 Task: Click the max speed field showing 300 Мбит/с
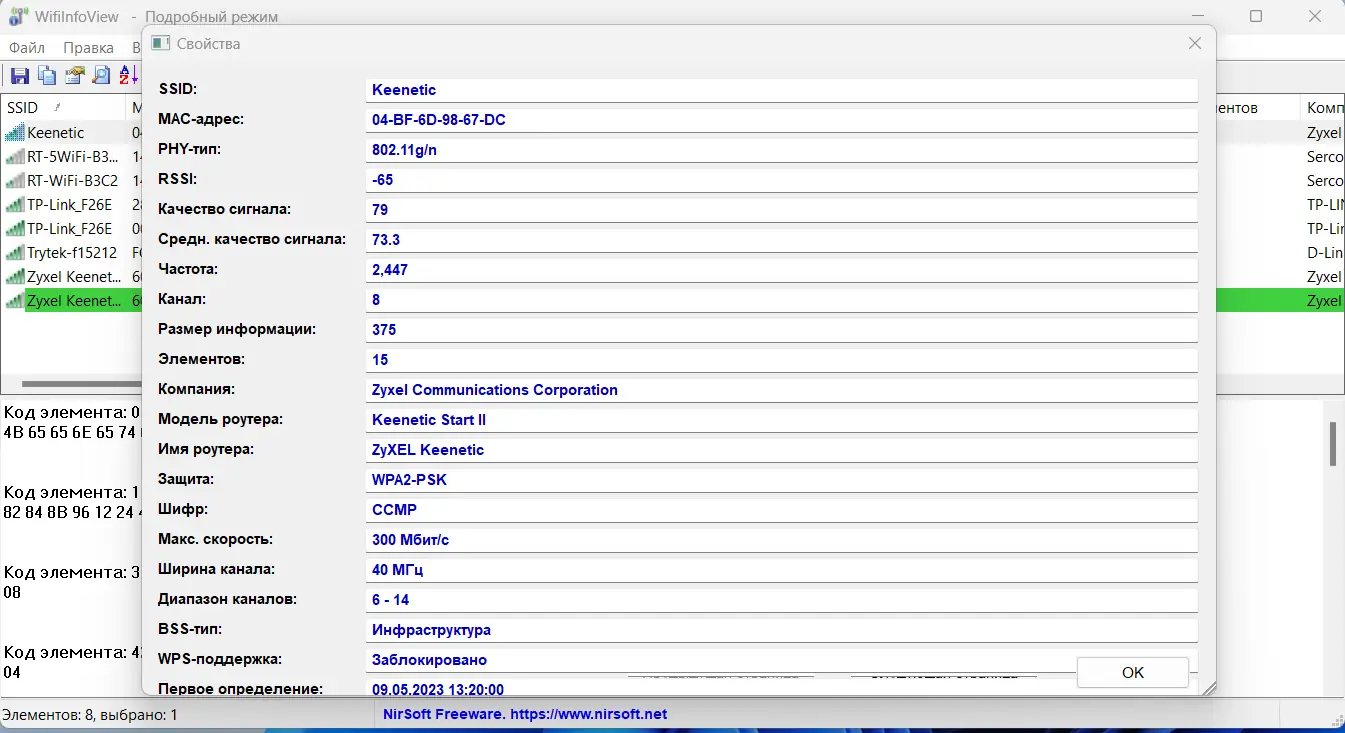782,540
